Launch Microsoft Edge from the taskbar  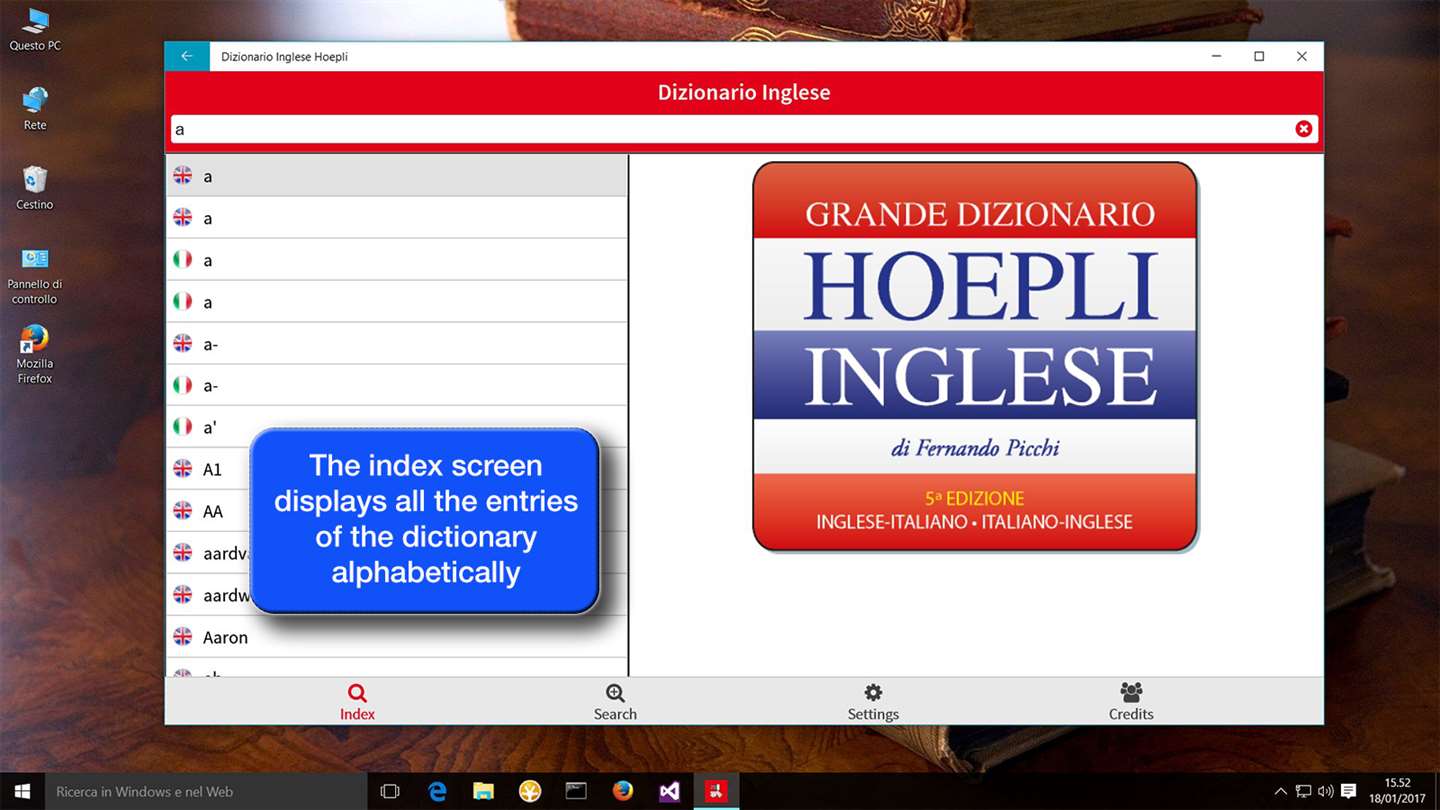point(437,791)
